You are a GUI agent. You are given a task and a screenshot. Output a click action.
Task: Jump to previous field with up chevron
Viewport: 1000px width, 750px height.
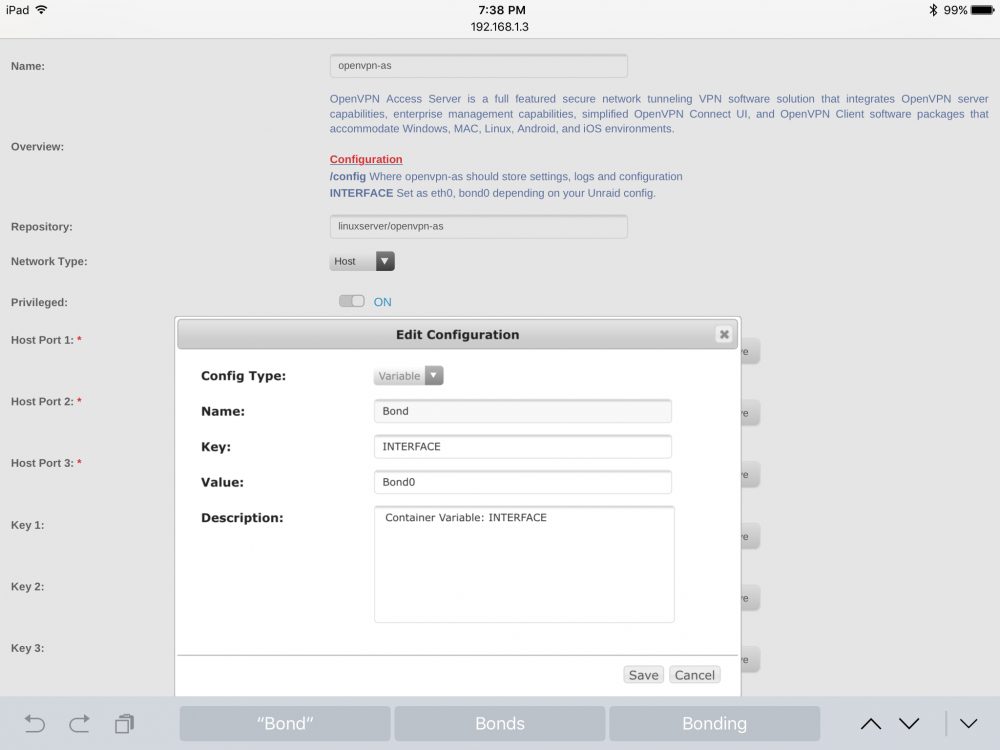pyautogui.click(x=871, y=724)
